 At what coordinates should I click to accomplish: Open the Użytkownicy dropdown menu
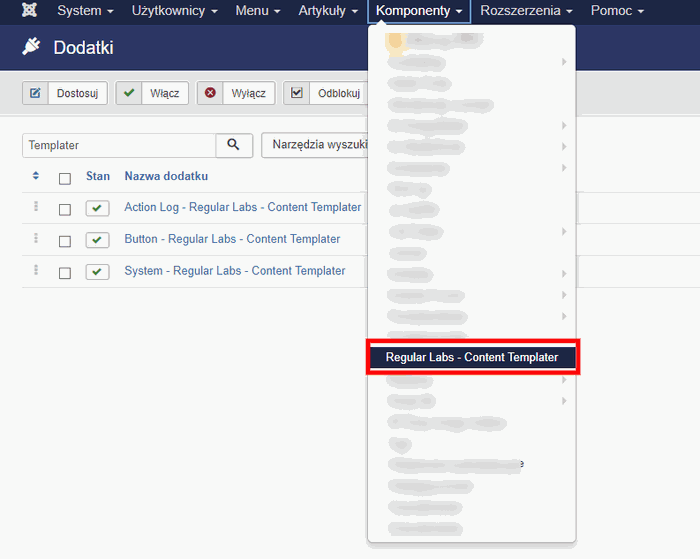[x=175, y=11]
